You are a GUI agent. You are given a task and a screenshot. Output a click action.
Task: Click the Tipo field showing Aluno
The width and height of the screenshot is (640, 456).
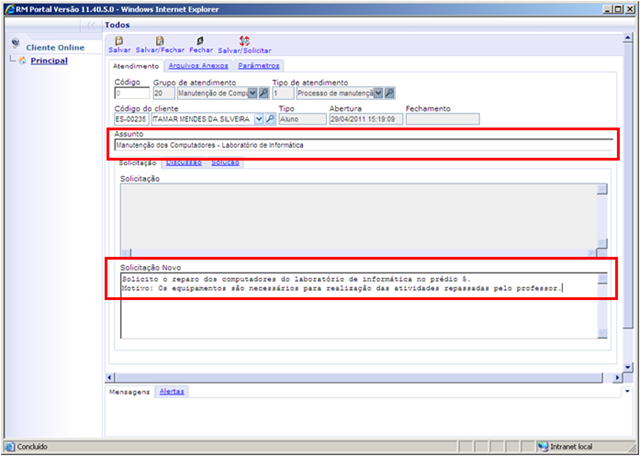click(x=303, y=119)
